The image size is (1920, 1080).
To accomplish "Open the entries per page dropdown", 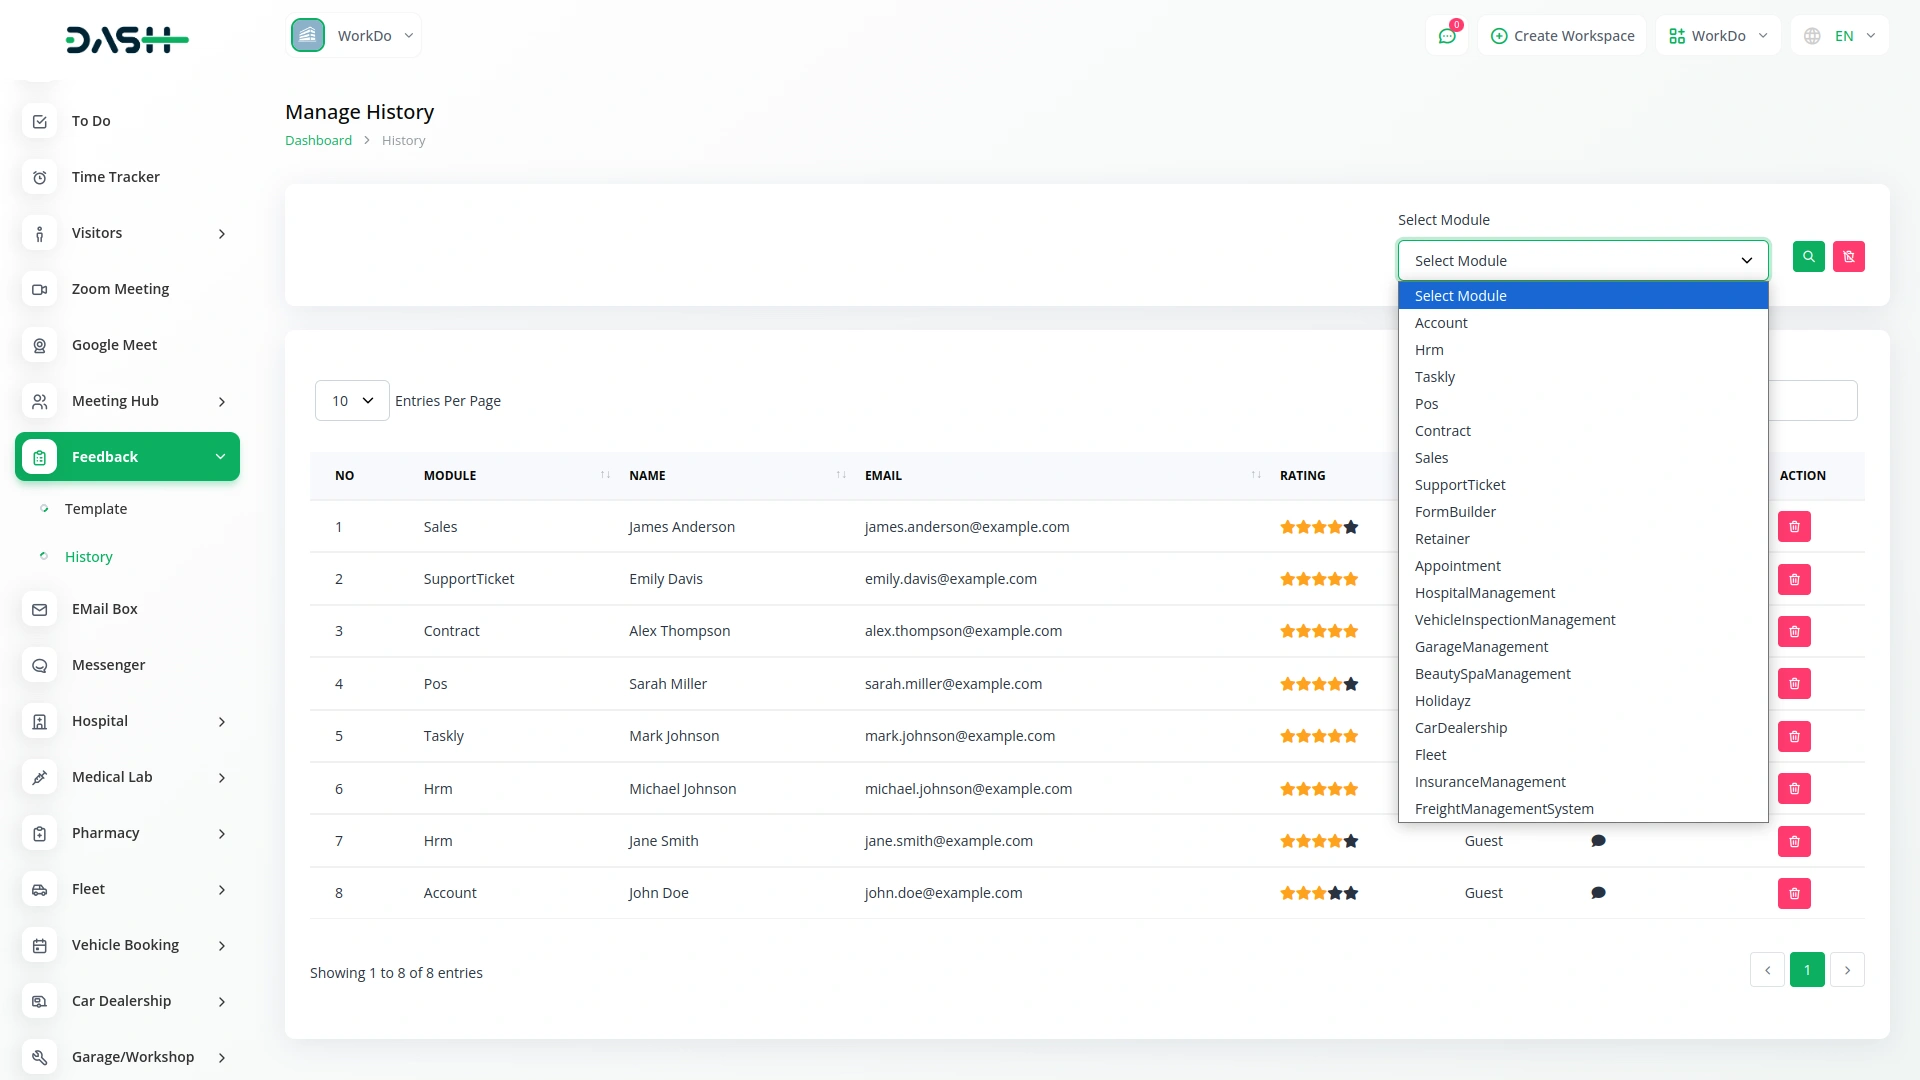I will coord(352,401).
